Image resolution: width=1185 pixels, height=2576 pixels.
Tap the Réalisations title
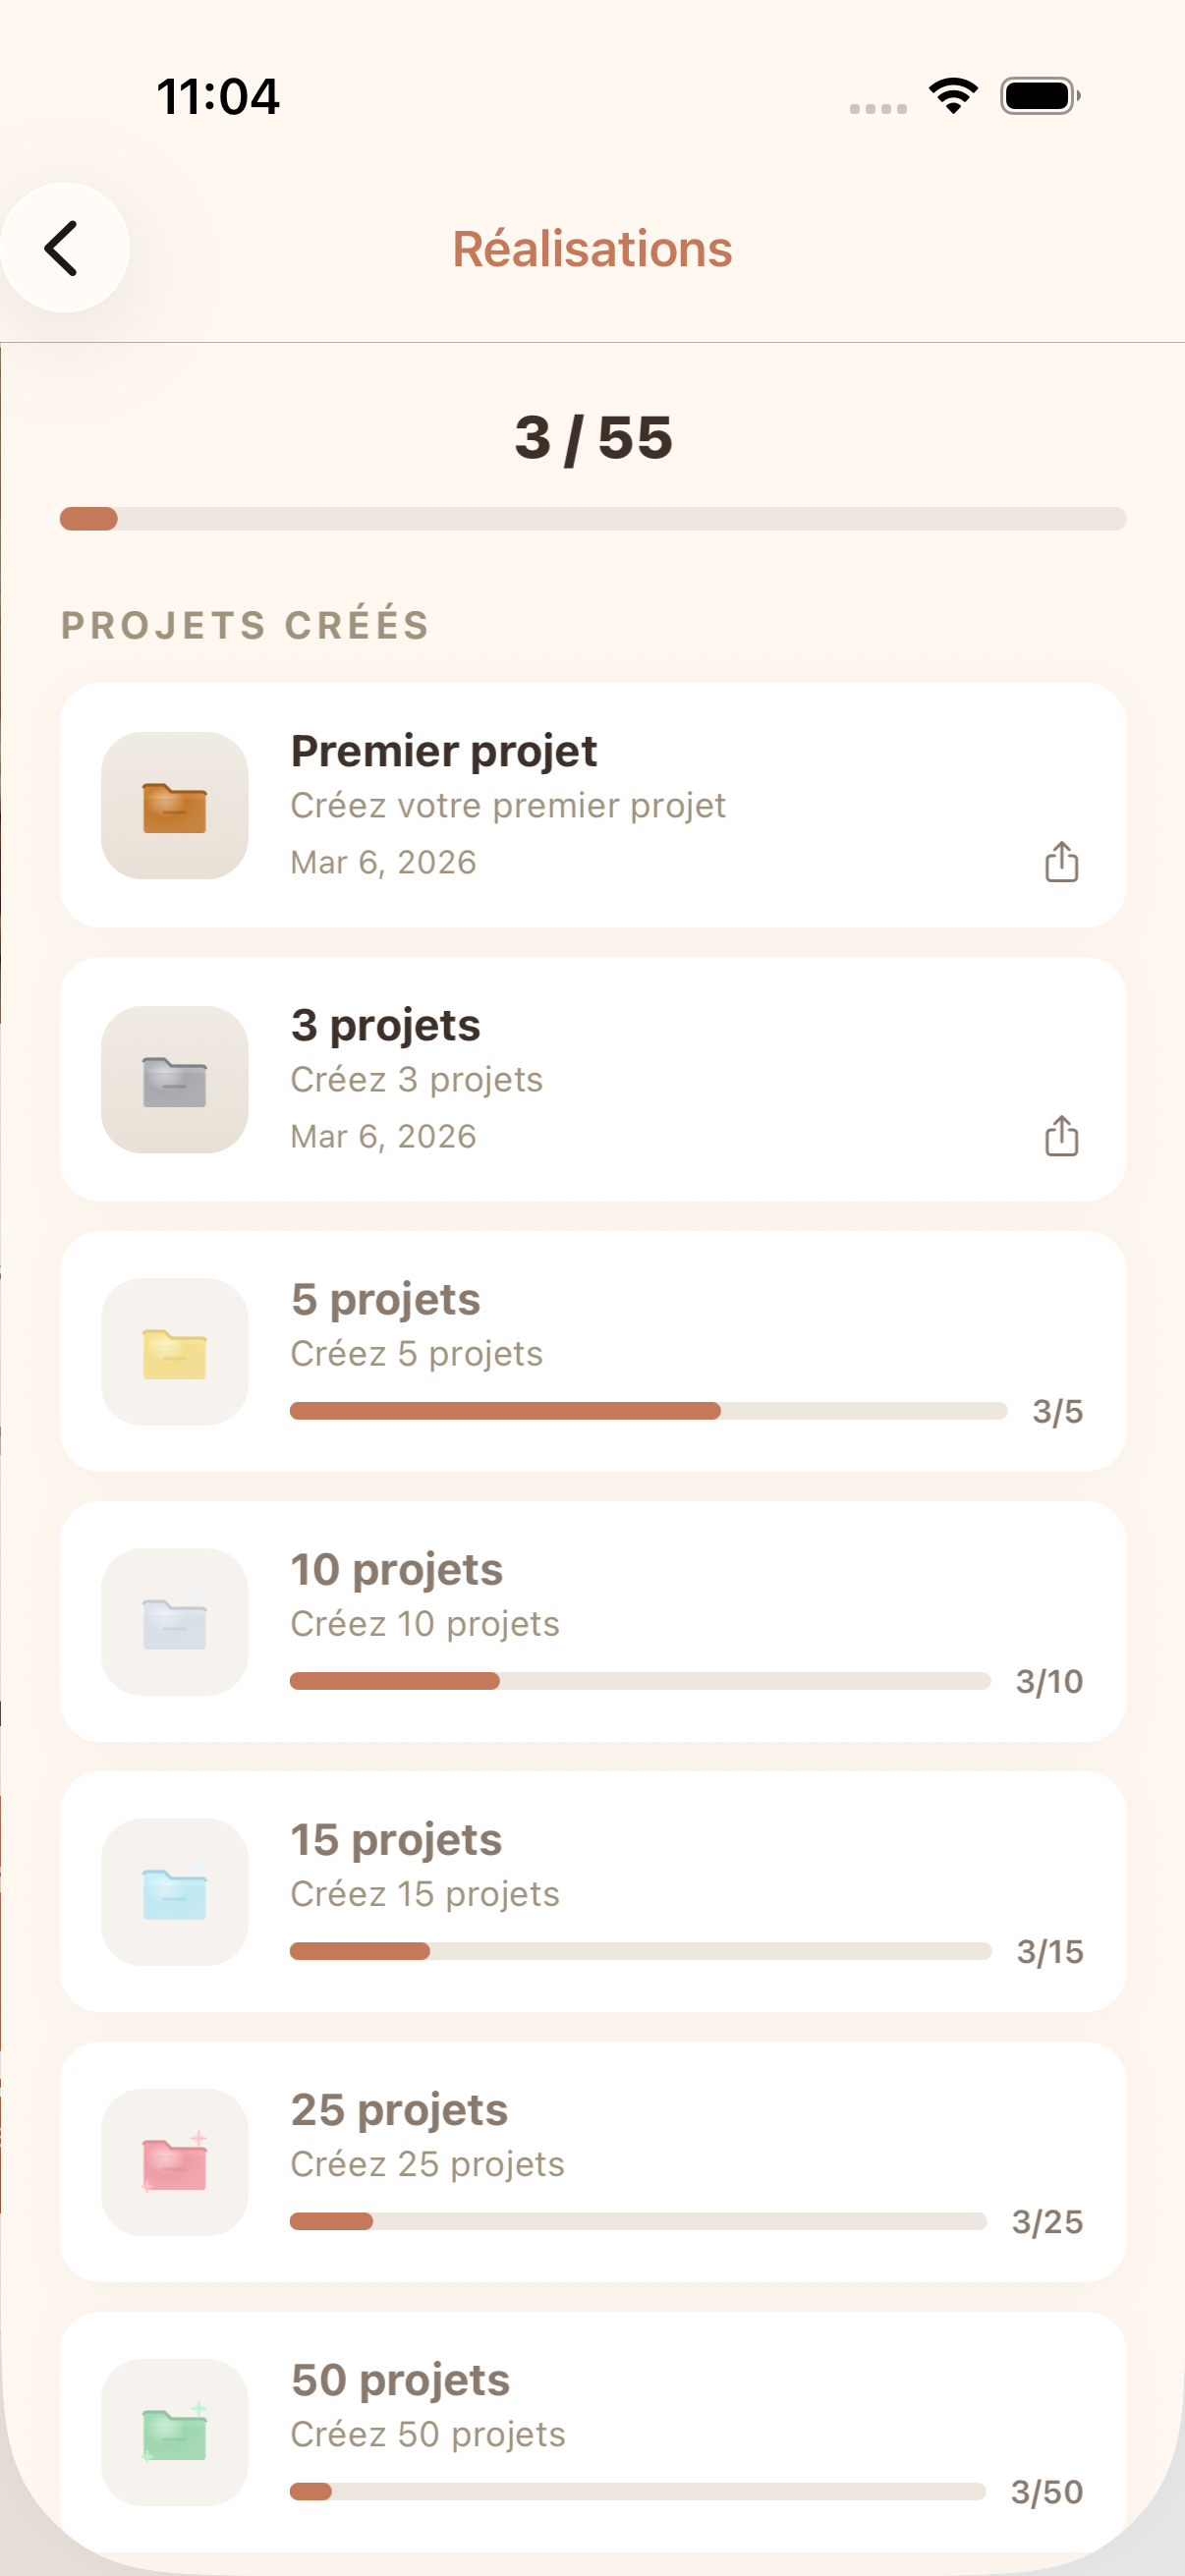(592, 248)
